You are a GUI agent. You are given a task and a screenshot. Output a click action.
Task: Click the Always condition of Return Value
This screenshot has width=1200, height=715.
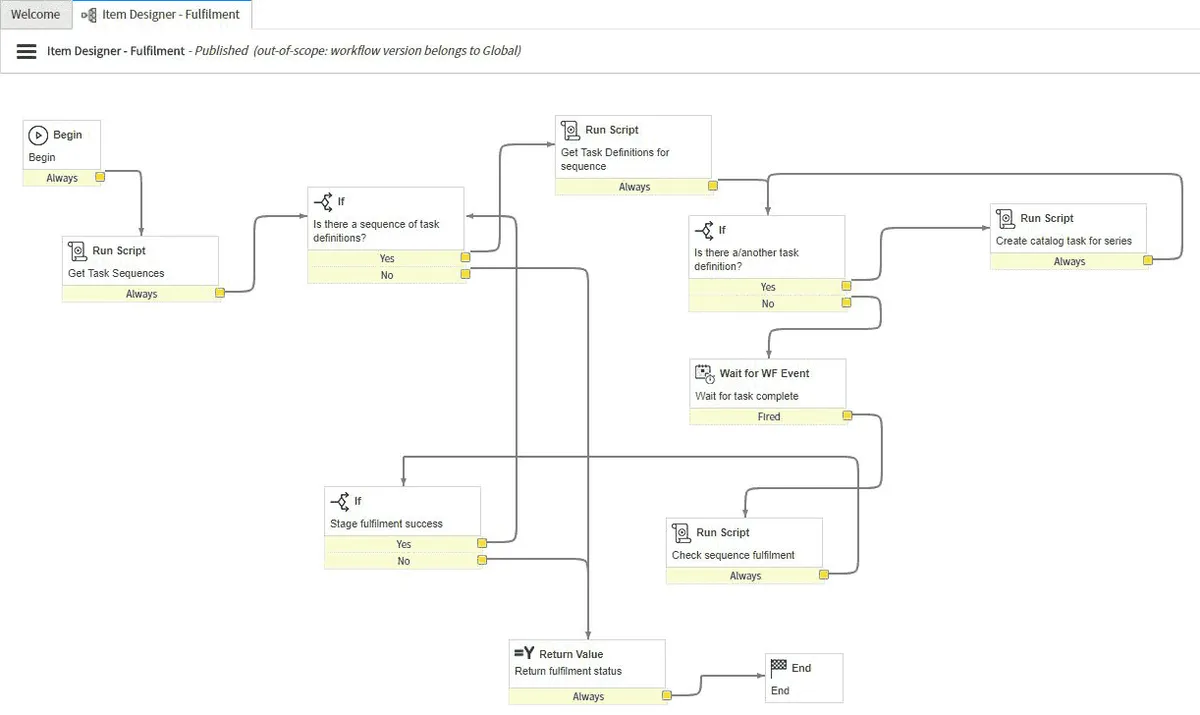pos(587,696)
